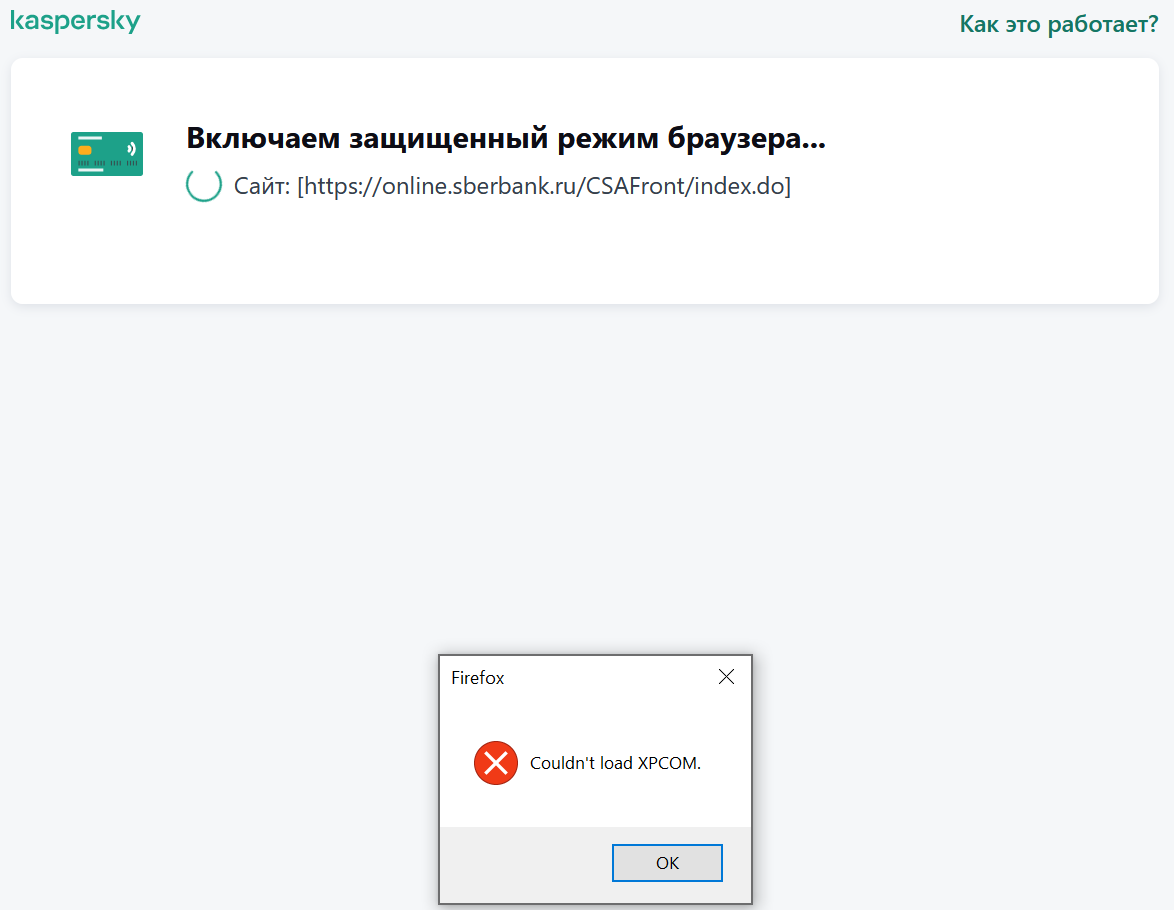The width and height of the screenshot is (1174, 910).
Task: Click the Kaspersky logo
Action: (75, 21)
